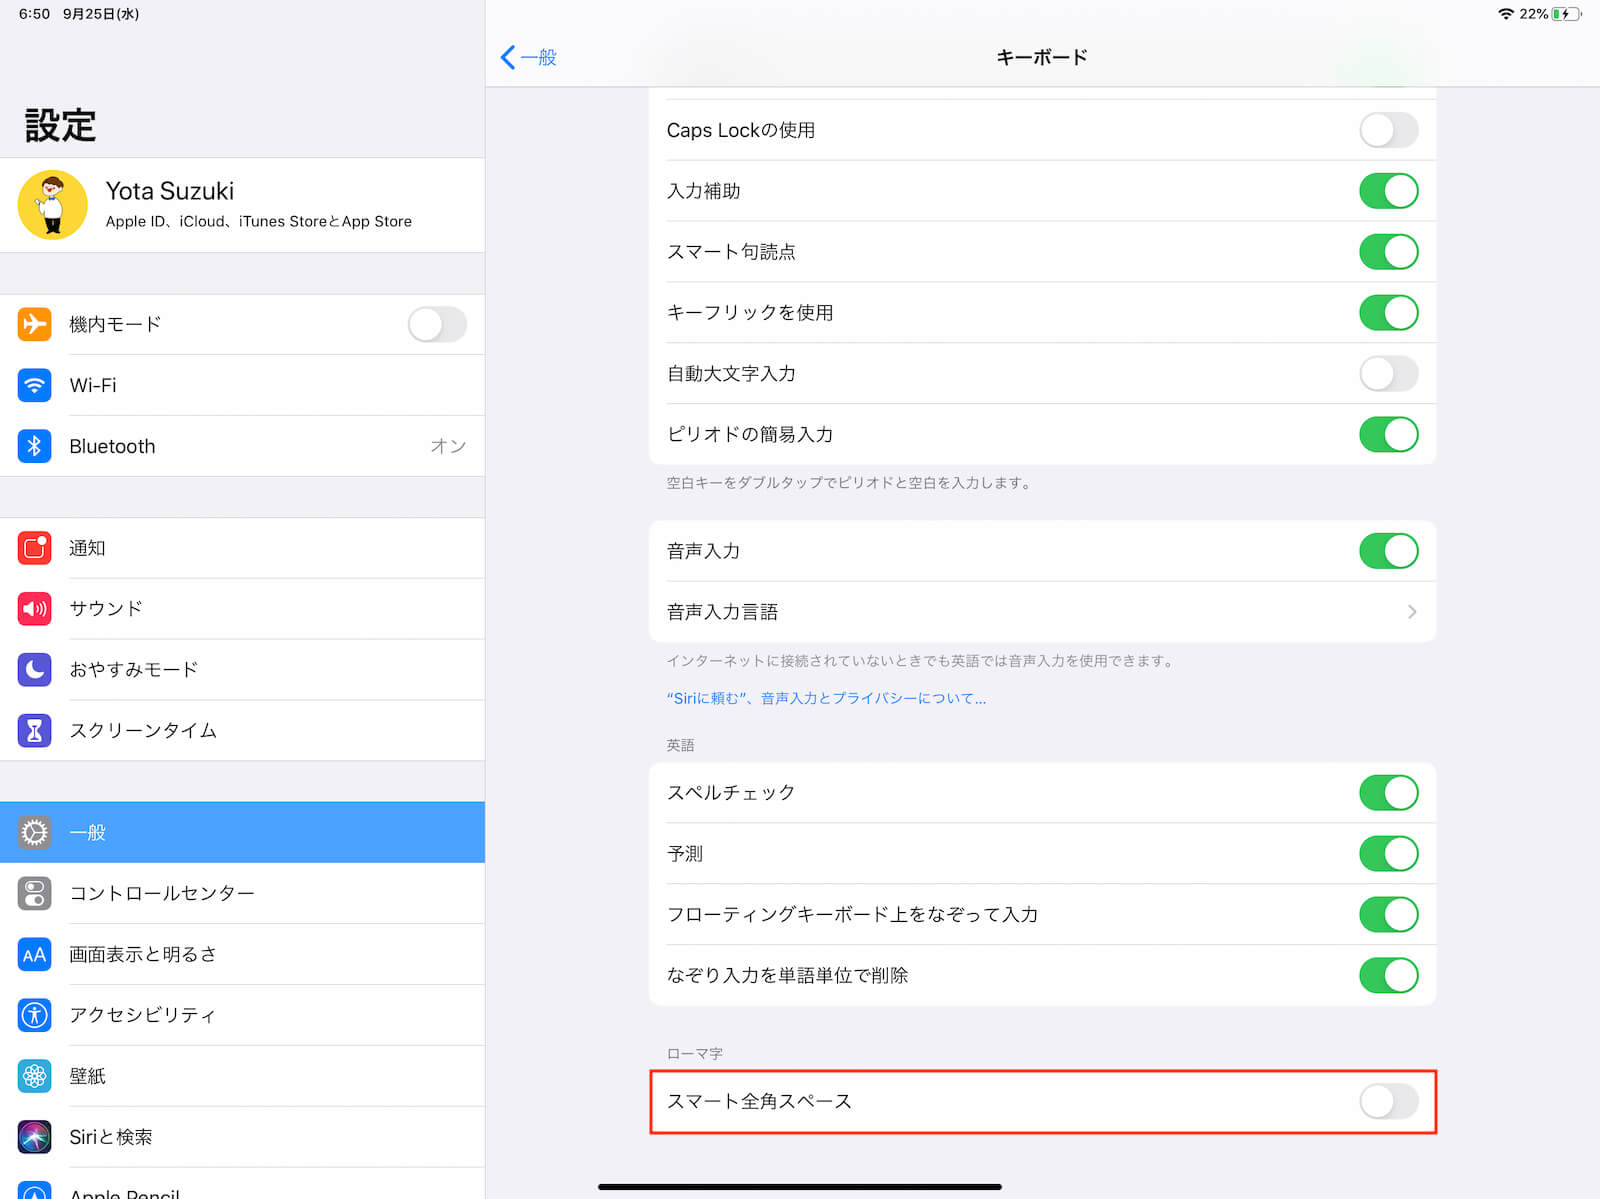Screen dimensions: 1600x1199
Task: Disable 音声入力 switch
Action: pyautogui.click(x=1388, y=551)
